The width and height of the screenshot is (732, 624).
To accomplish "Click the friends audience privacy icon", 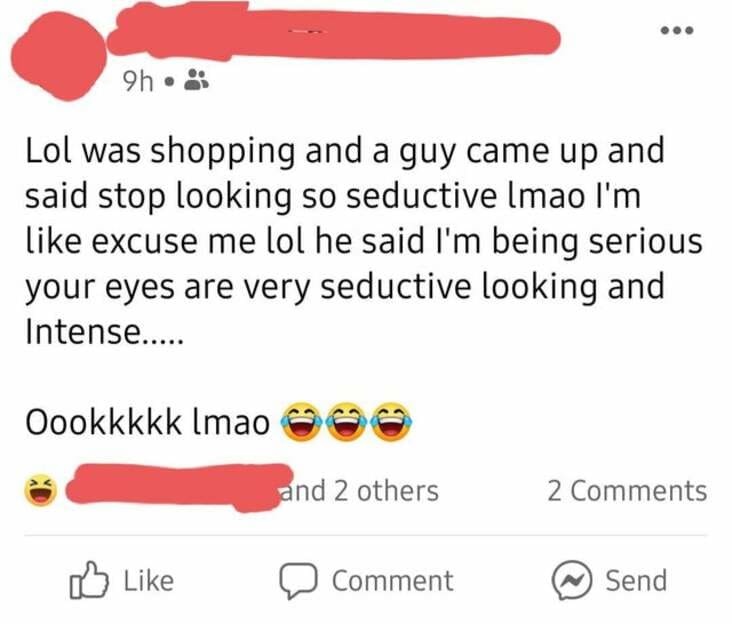I will pyautogui.click(x=197, y=80).
